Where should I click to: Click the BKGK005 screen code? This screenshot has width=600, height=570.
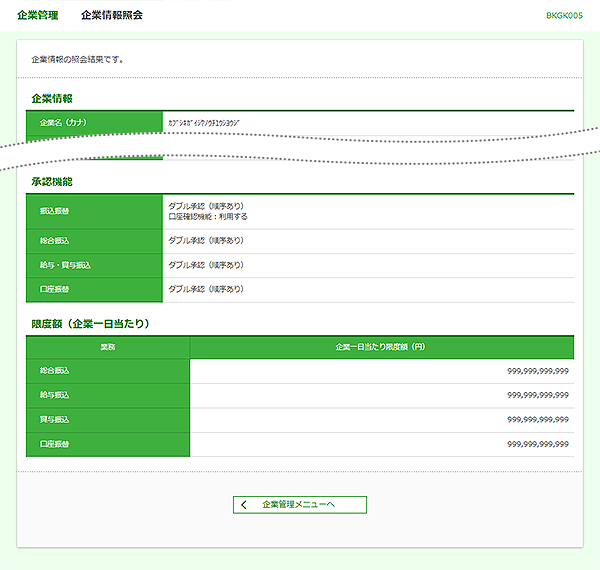tap(564, 16)
